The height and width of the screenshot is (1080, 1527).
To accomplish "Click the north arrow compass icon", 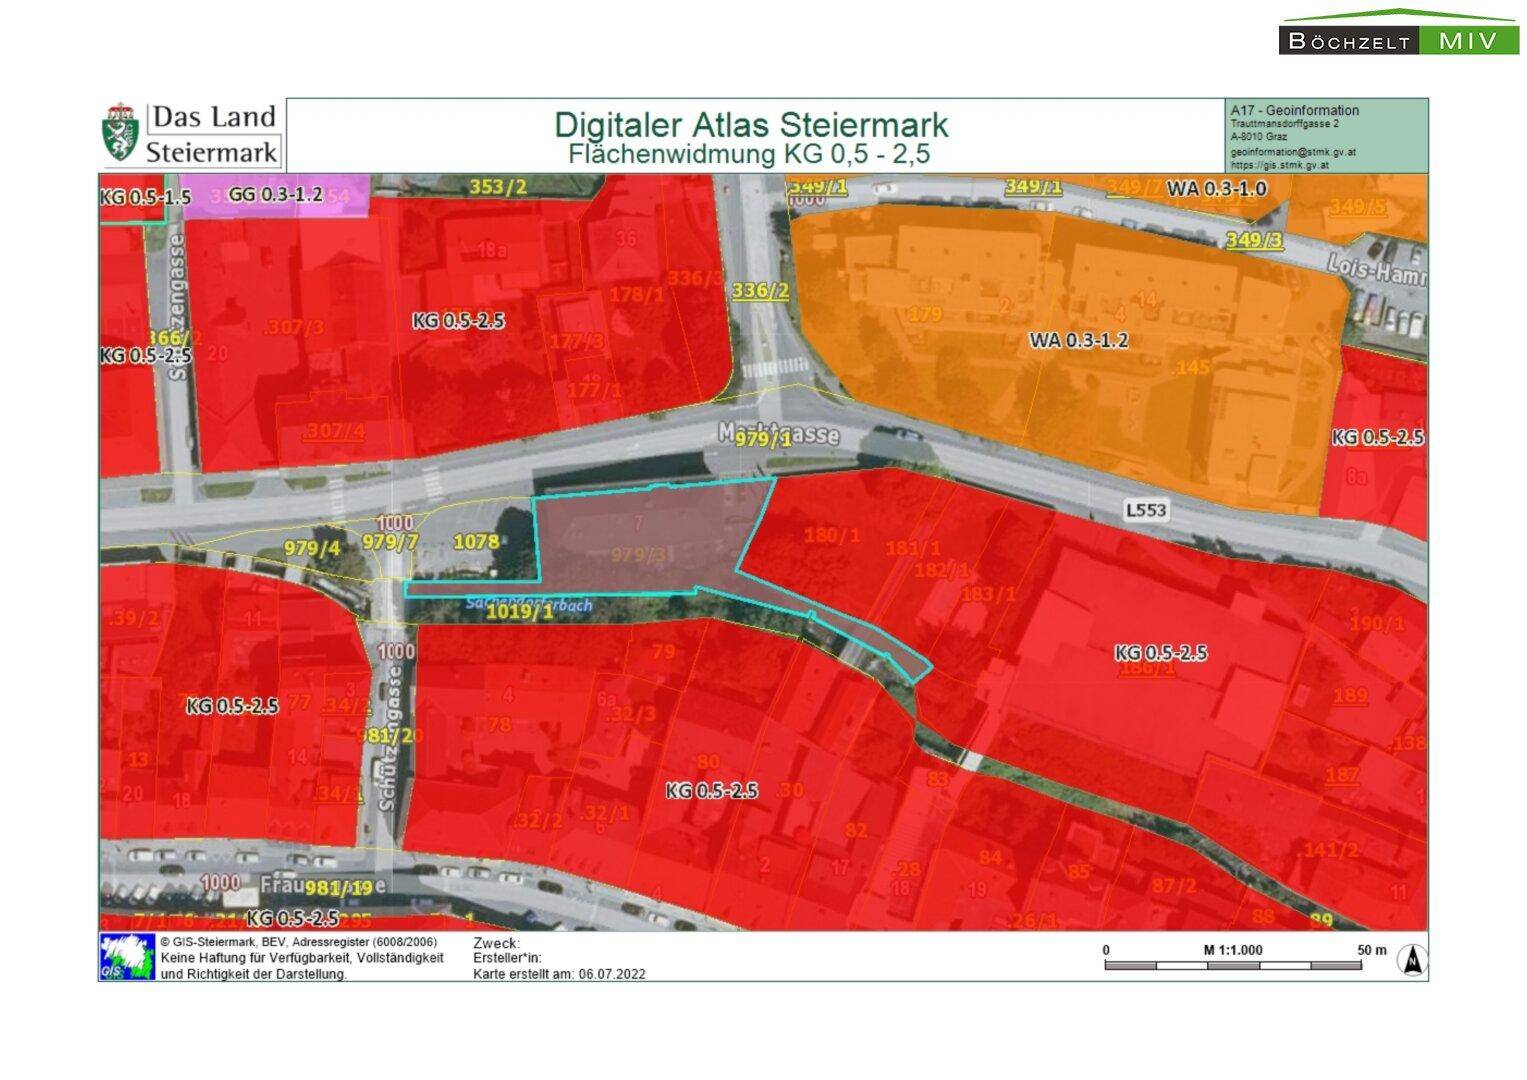I will [1412, 960].
